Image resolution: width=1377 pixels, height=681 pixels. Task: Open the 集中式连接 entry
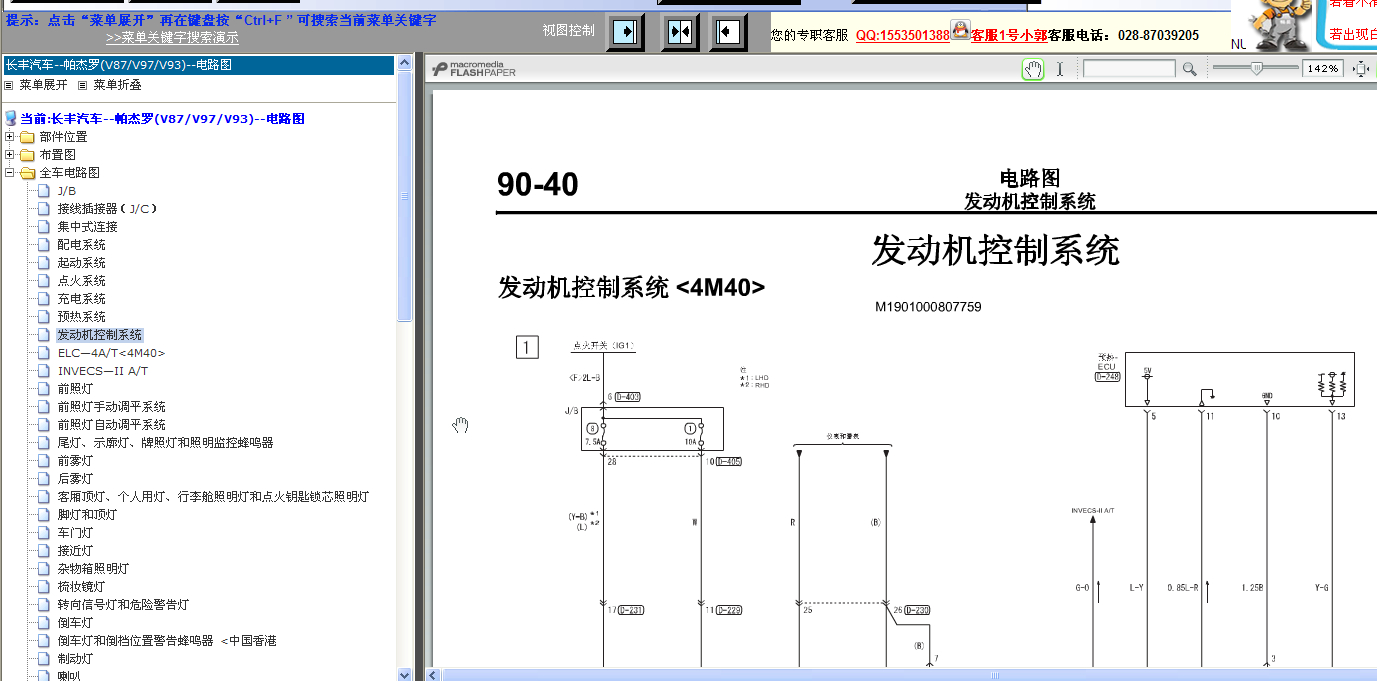coord(87,226)
